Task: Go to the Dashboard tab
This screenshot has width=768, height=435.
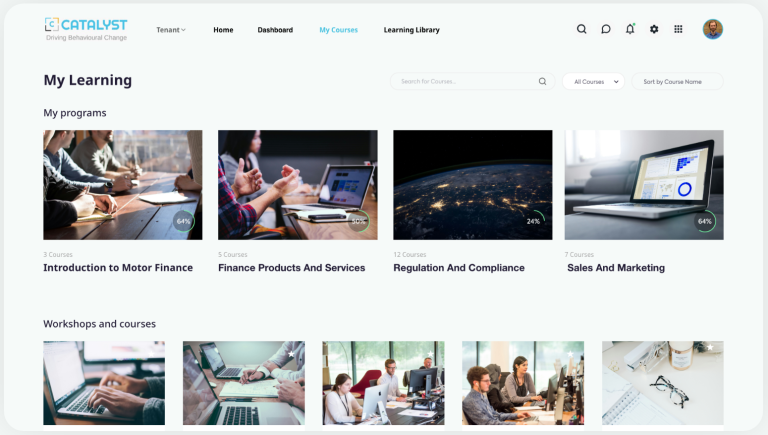Action: tap(275, 30)
